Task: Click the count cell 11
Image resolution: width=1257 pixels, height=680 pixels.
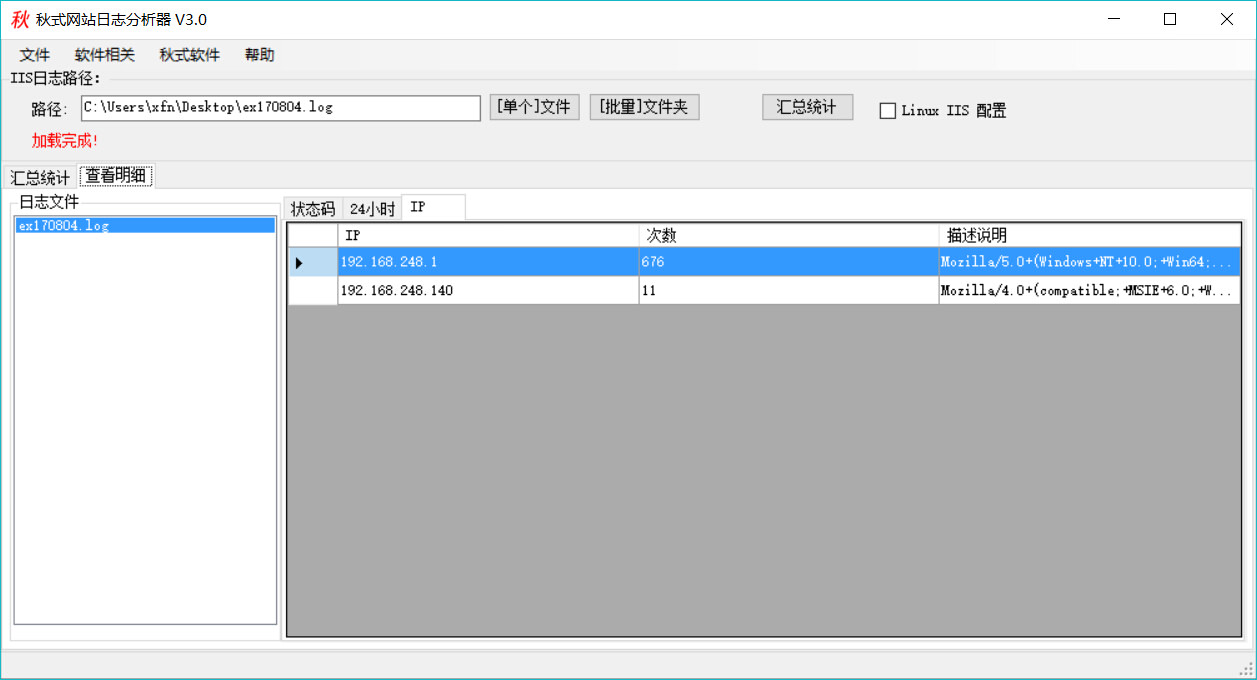Action: click(789, 290)
